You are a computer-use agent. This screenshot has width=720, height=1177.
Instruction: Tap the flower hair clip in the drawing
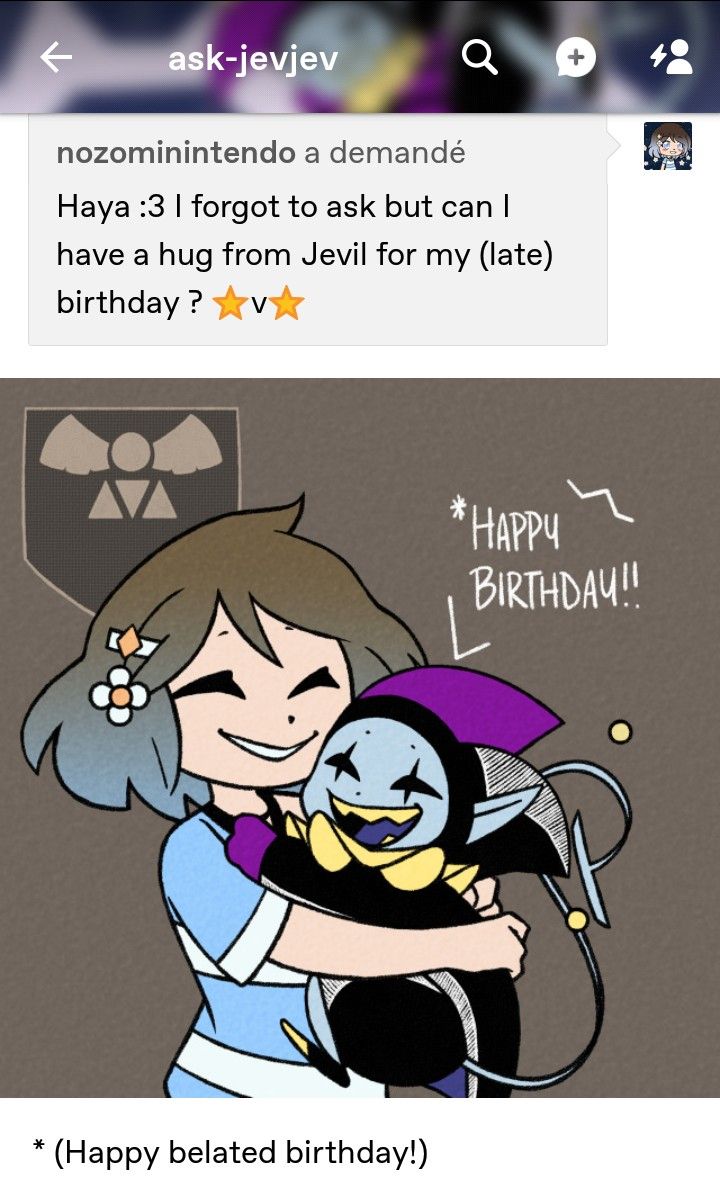[x=119, y=695]
